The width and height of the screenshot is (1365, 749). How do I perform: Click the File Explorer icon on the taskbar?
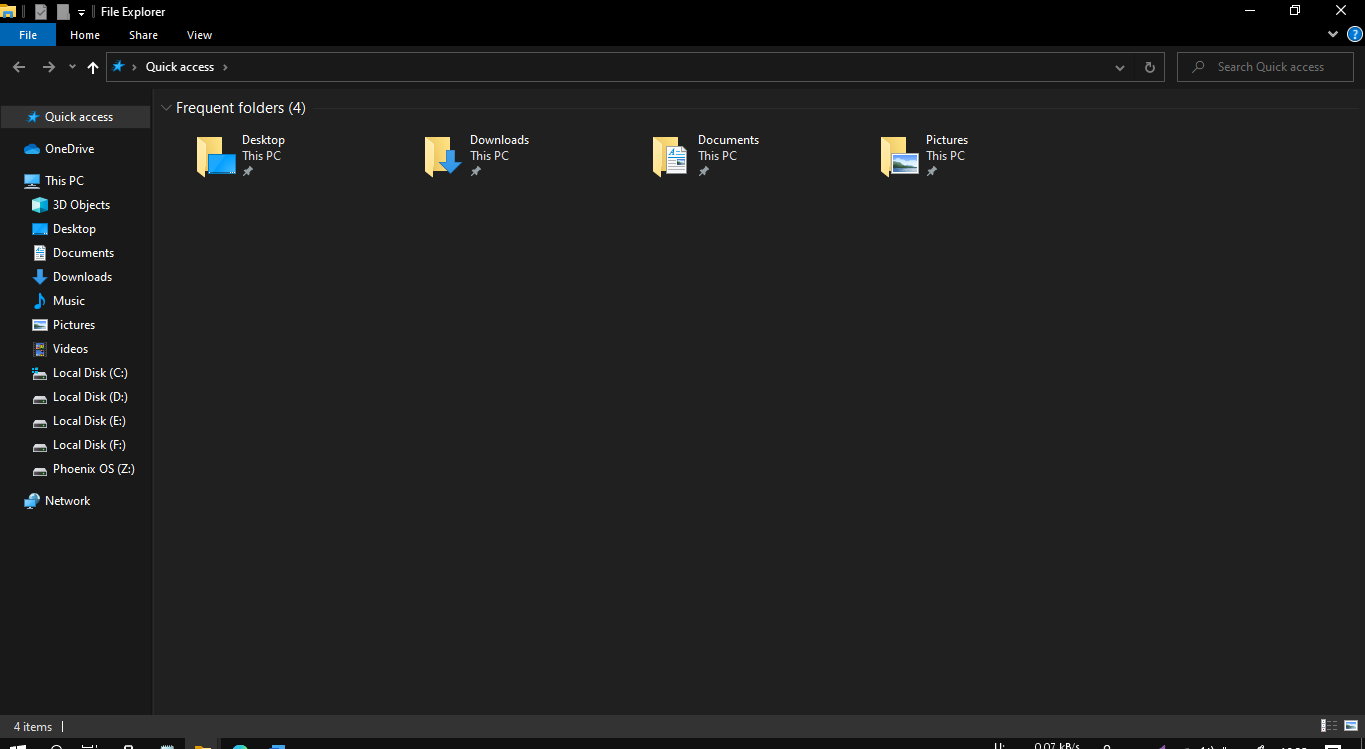click(x=203, y=745)
